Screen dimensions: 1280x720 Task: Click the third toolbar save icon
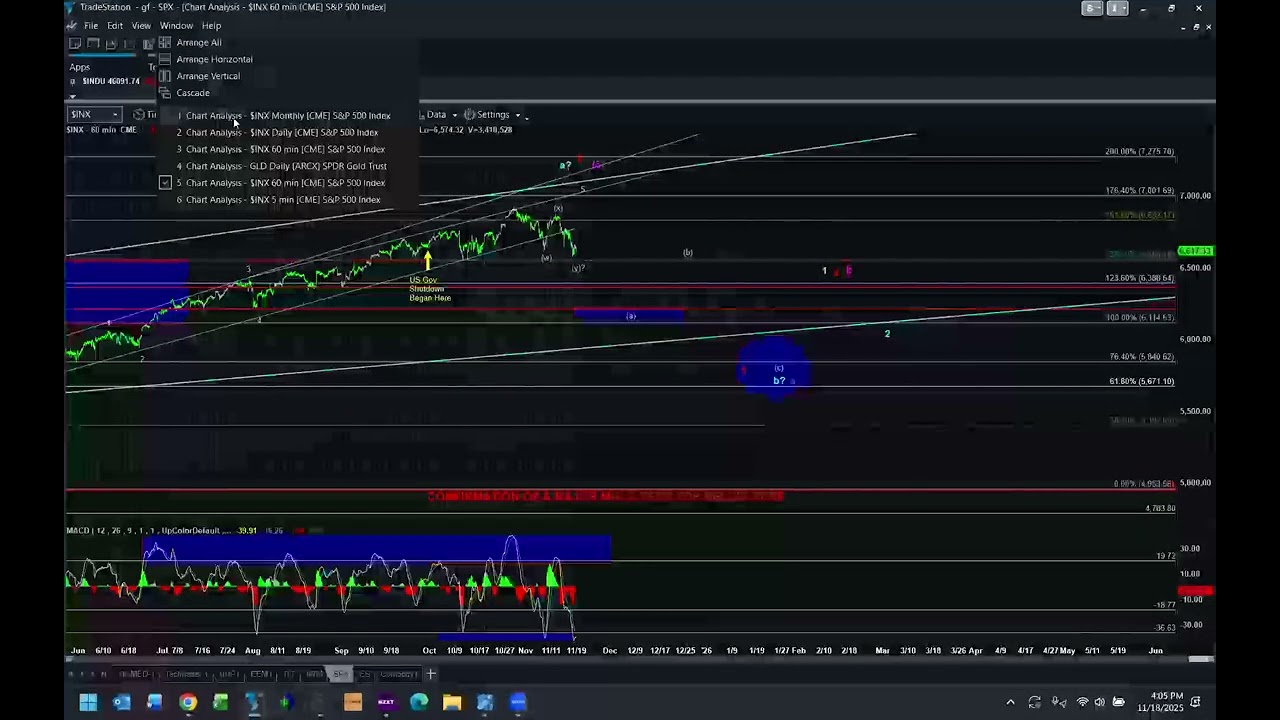[111, 44]
